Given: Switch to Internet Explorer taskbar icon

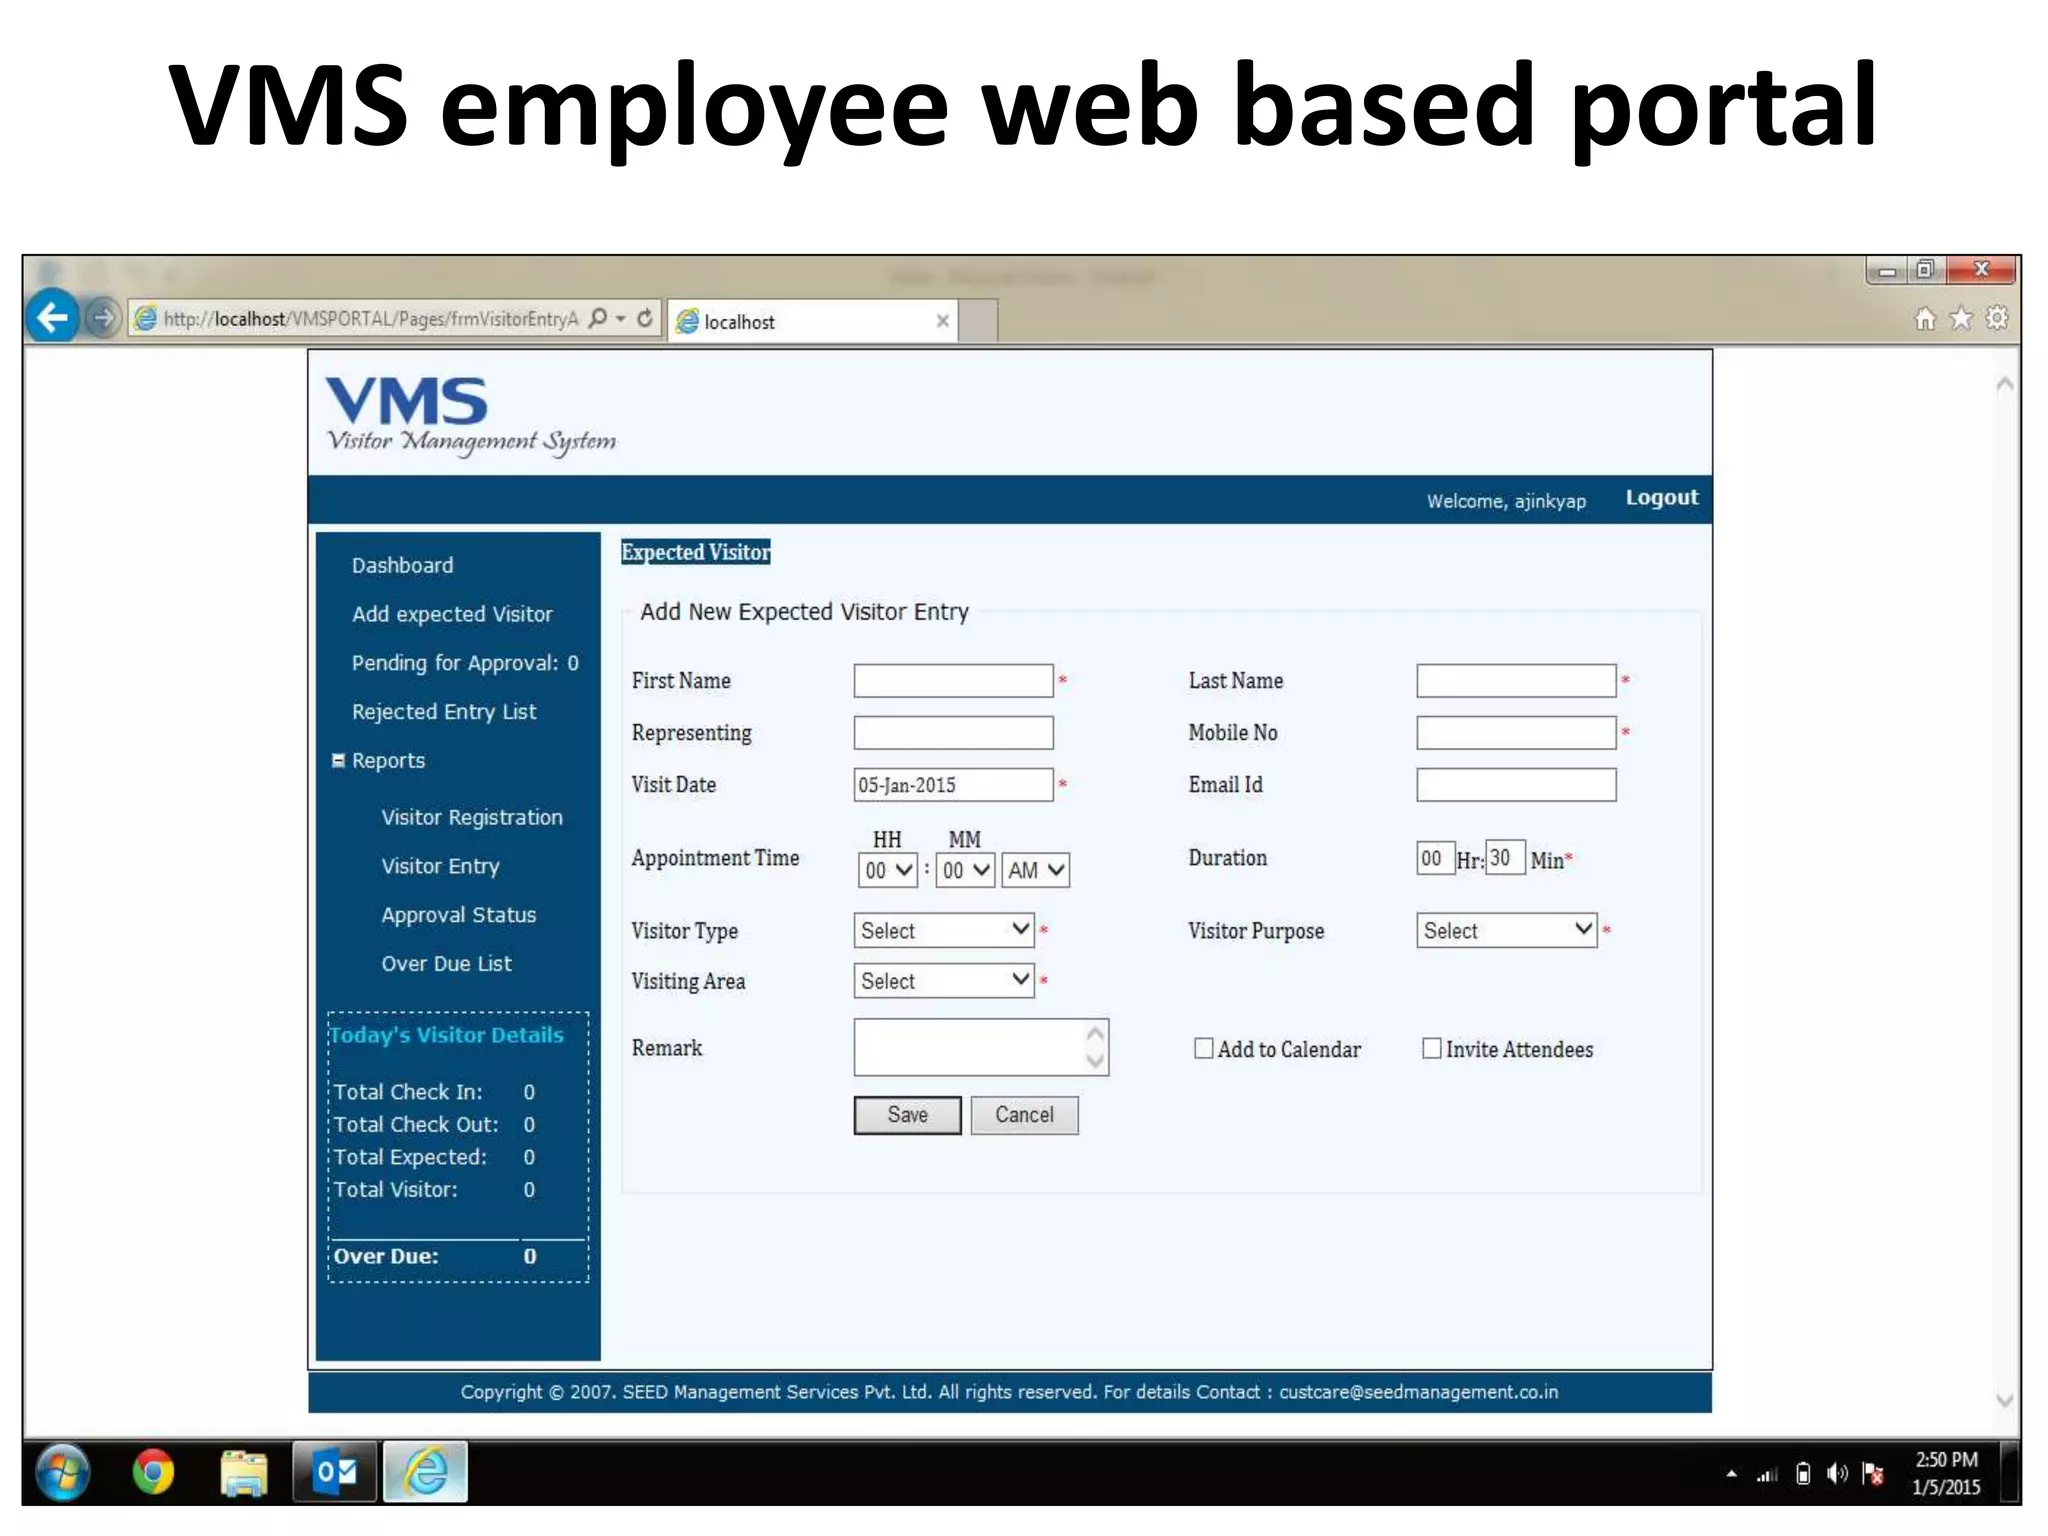Looking at the screenshot, I should [x=426, y=1472].
